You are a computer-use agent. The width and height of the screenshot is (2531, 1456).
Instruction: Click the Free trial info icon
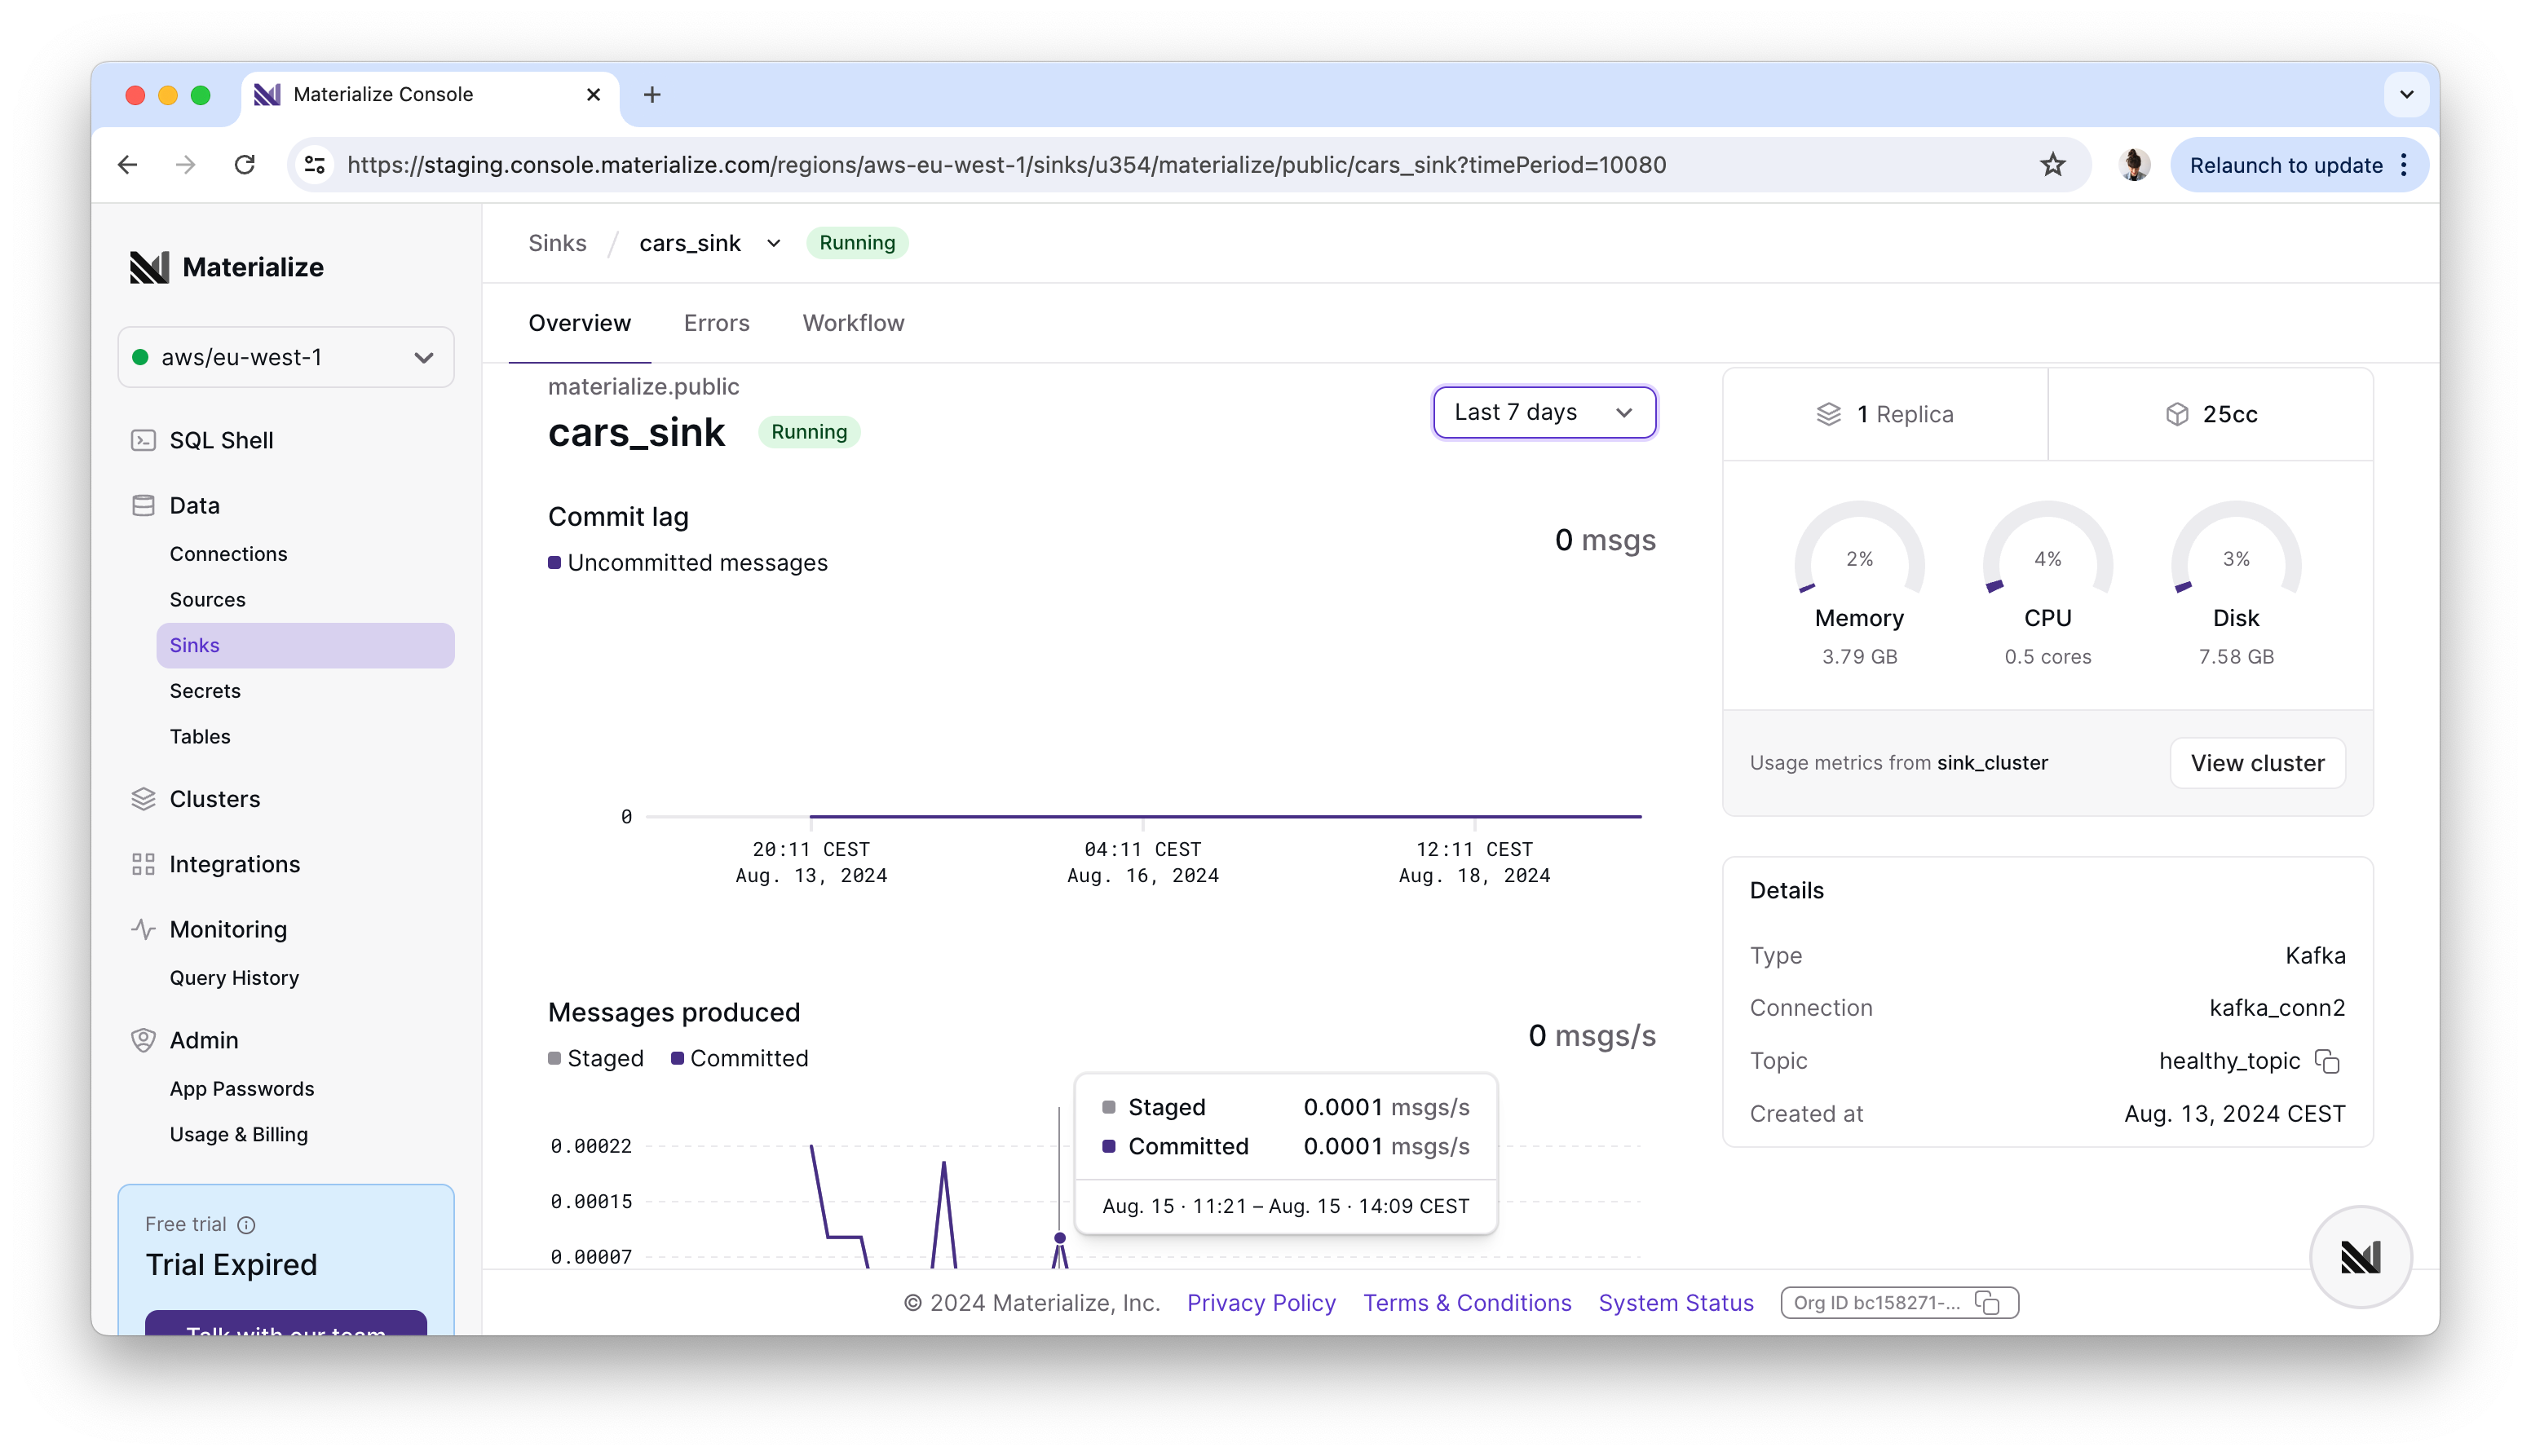tap(246, 1224)
